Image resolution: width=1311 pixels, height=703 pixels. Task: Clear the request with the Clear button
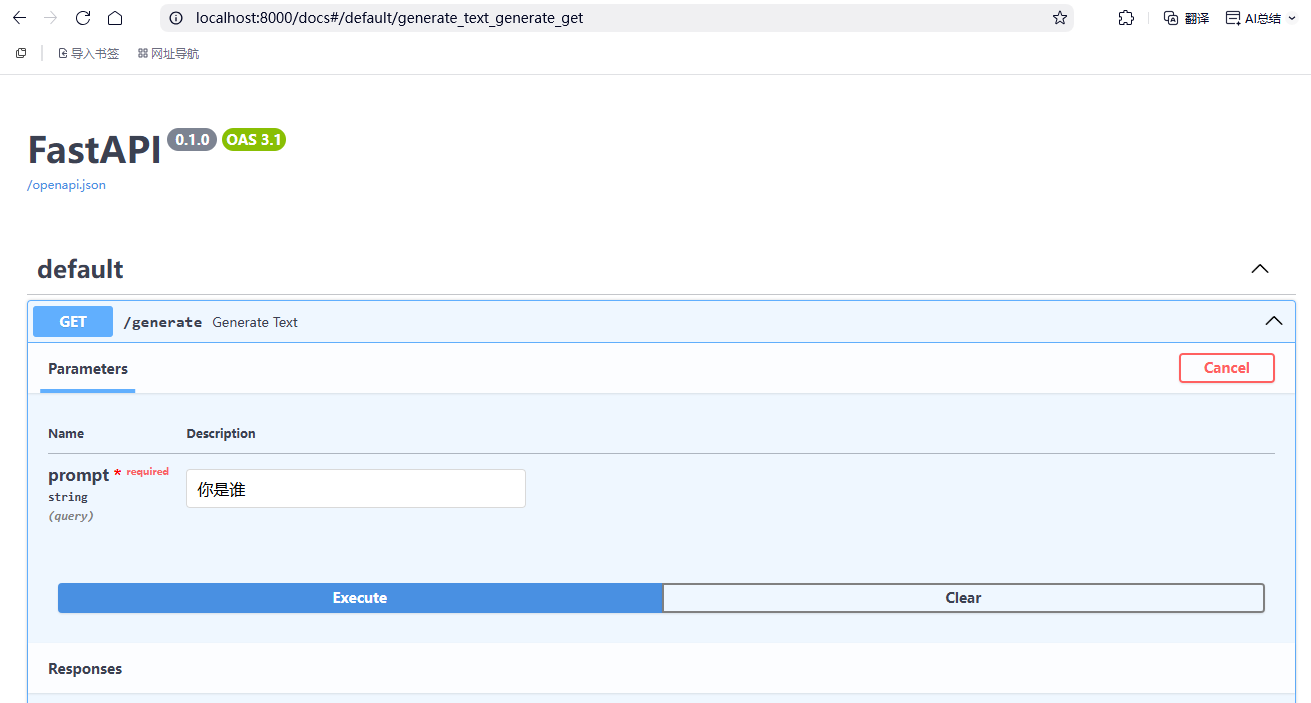click(963, 598)
